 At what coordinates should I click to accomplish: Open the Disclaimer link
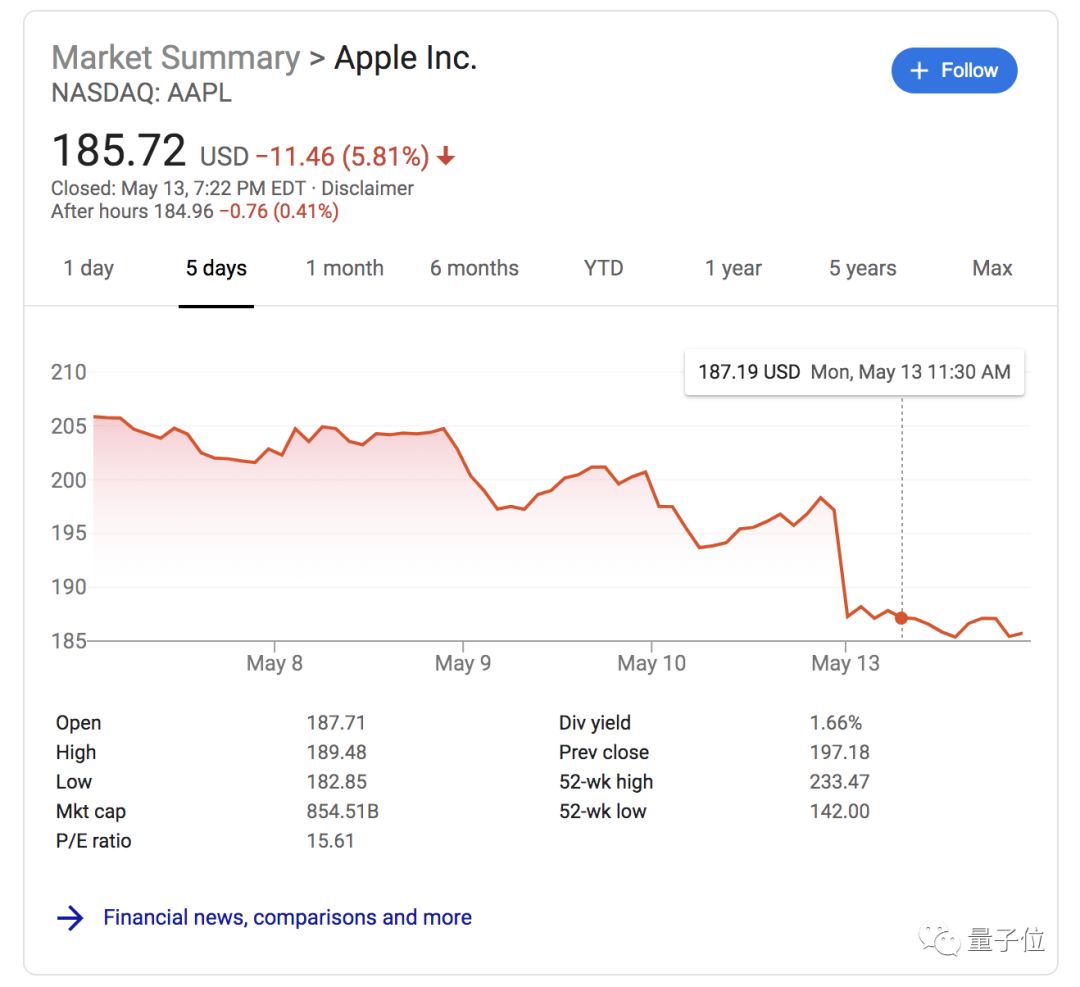coord(368,188)
